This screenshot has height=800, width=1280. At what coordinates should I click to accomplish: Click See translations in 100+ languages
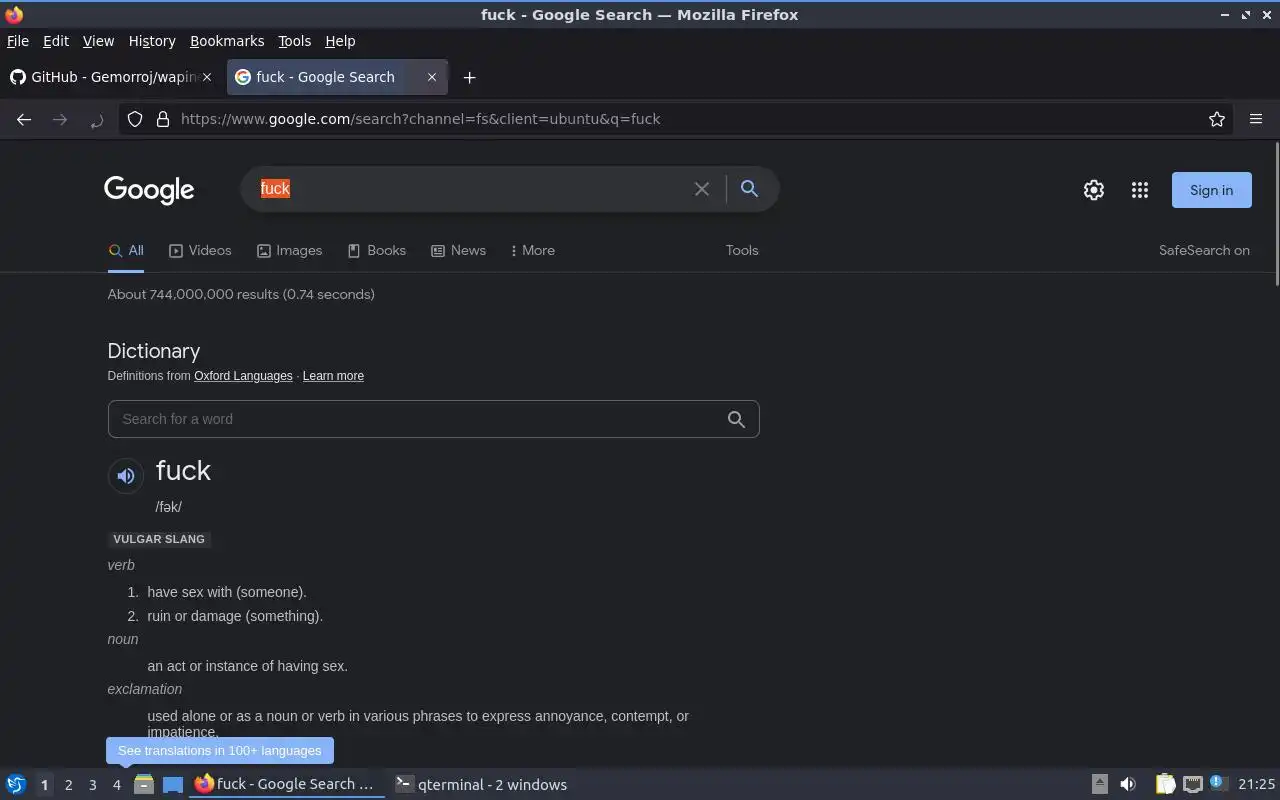pos(220,750)
